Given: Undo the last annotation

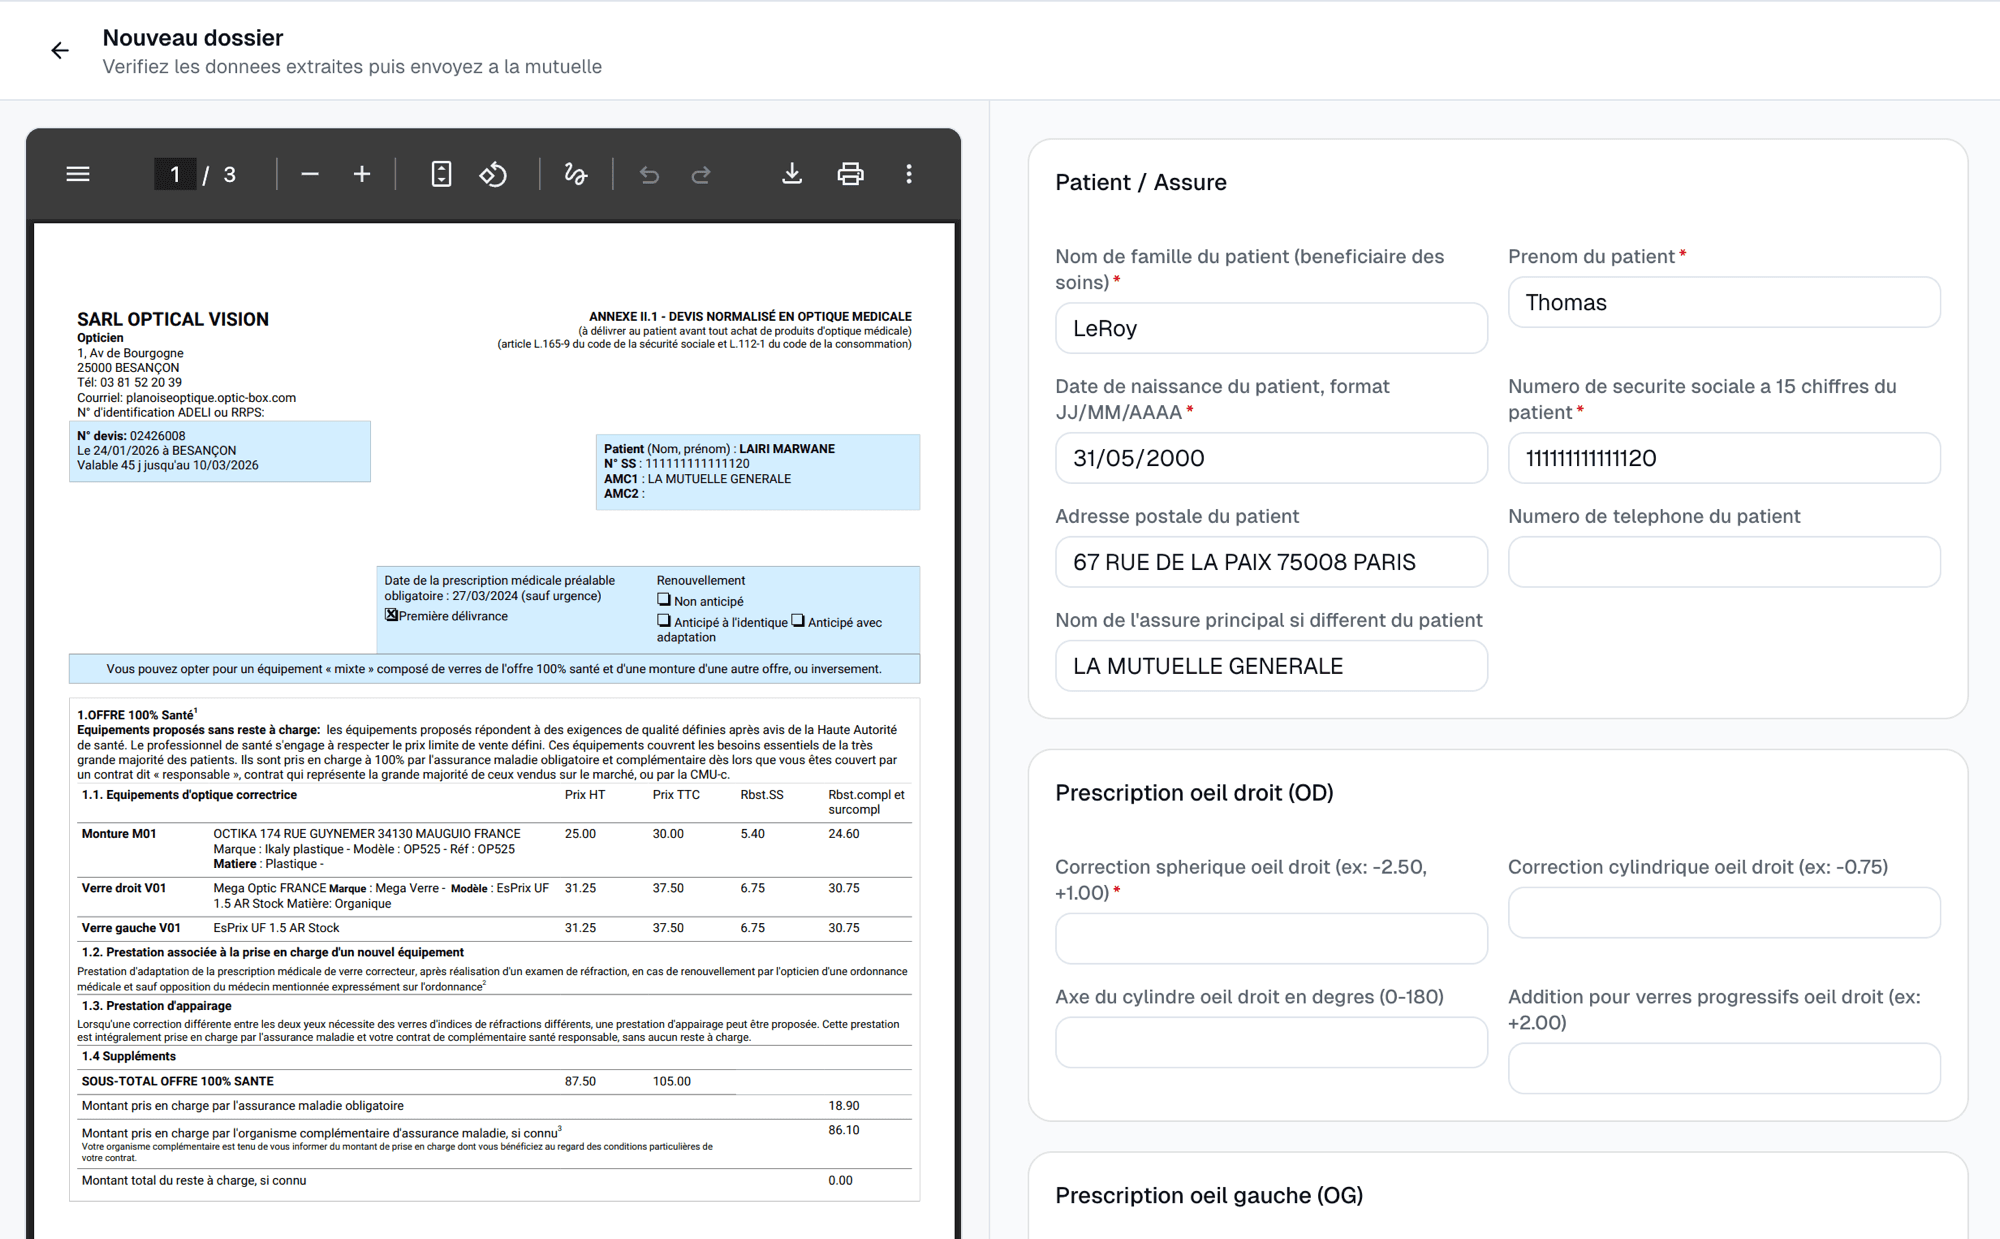Looking at the screenshot, I should [650, 173].
